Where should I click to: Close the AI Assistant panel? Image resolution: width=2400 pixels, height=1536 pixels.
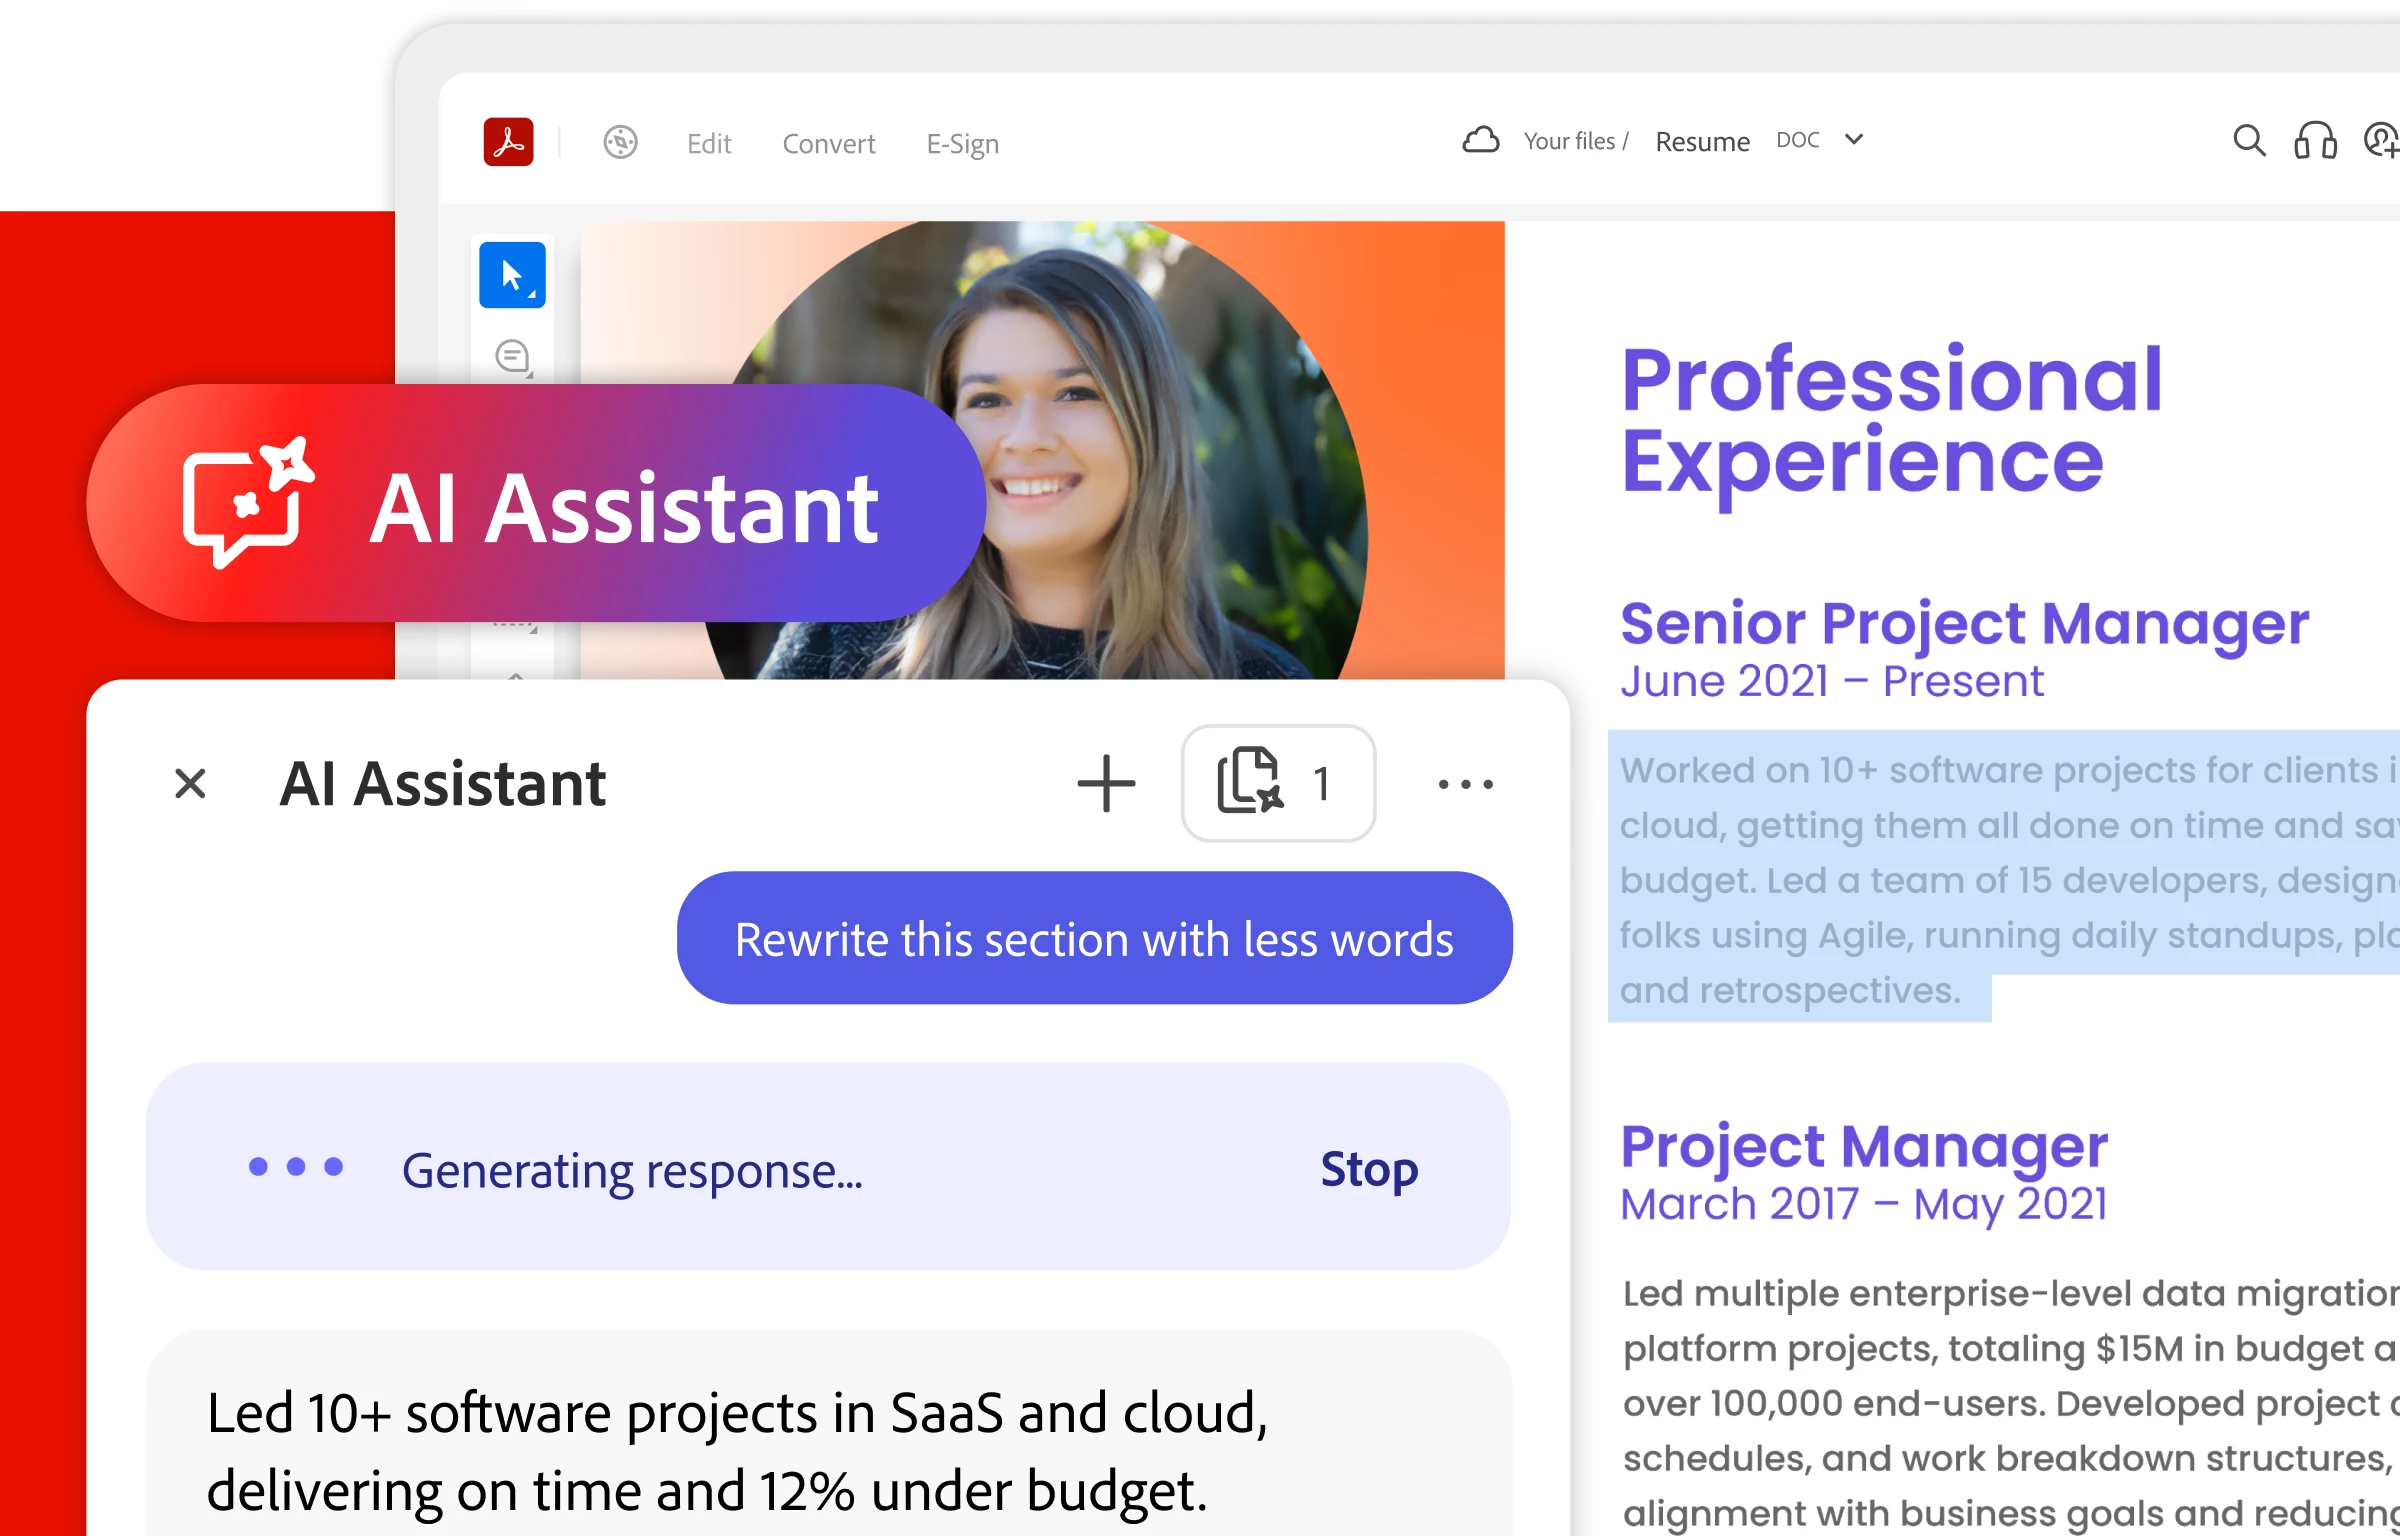pyautogui.click(x=190, y=784)
